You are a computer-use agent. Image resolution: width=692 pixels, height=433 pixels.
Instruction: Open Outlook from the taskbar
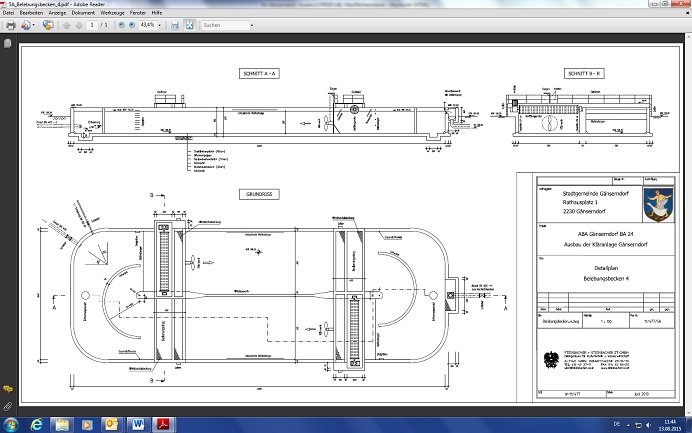point(112,425)
